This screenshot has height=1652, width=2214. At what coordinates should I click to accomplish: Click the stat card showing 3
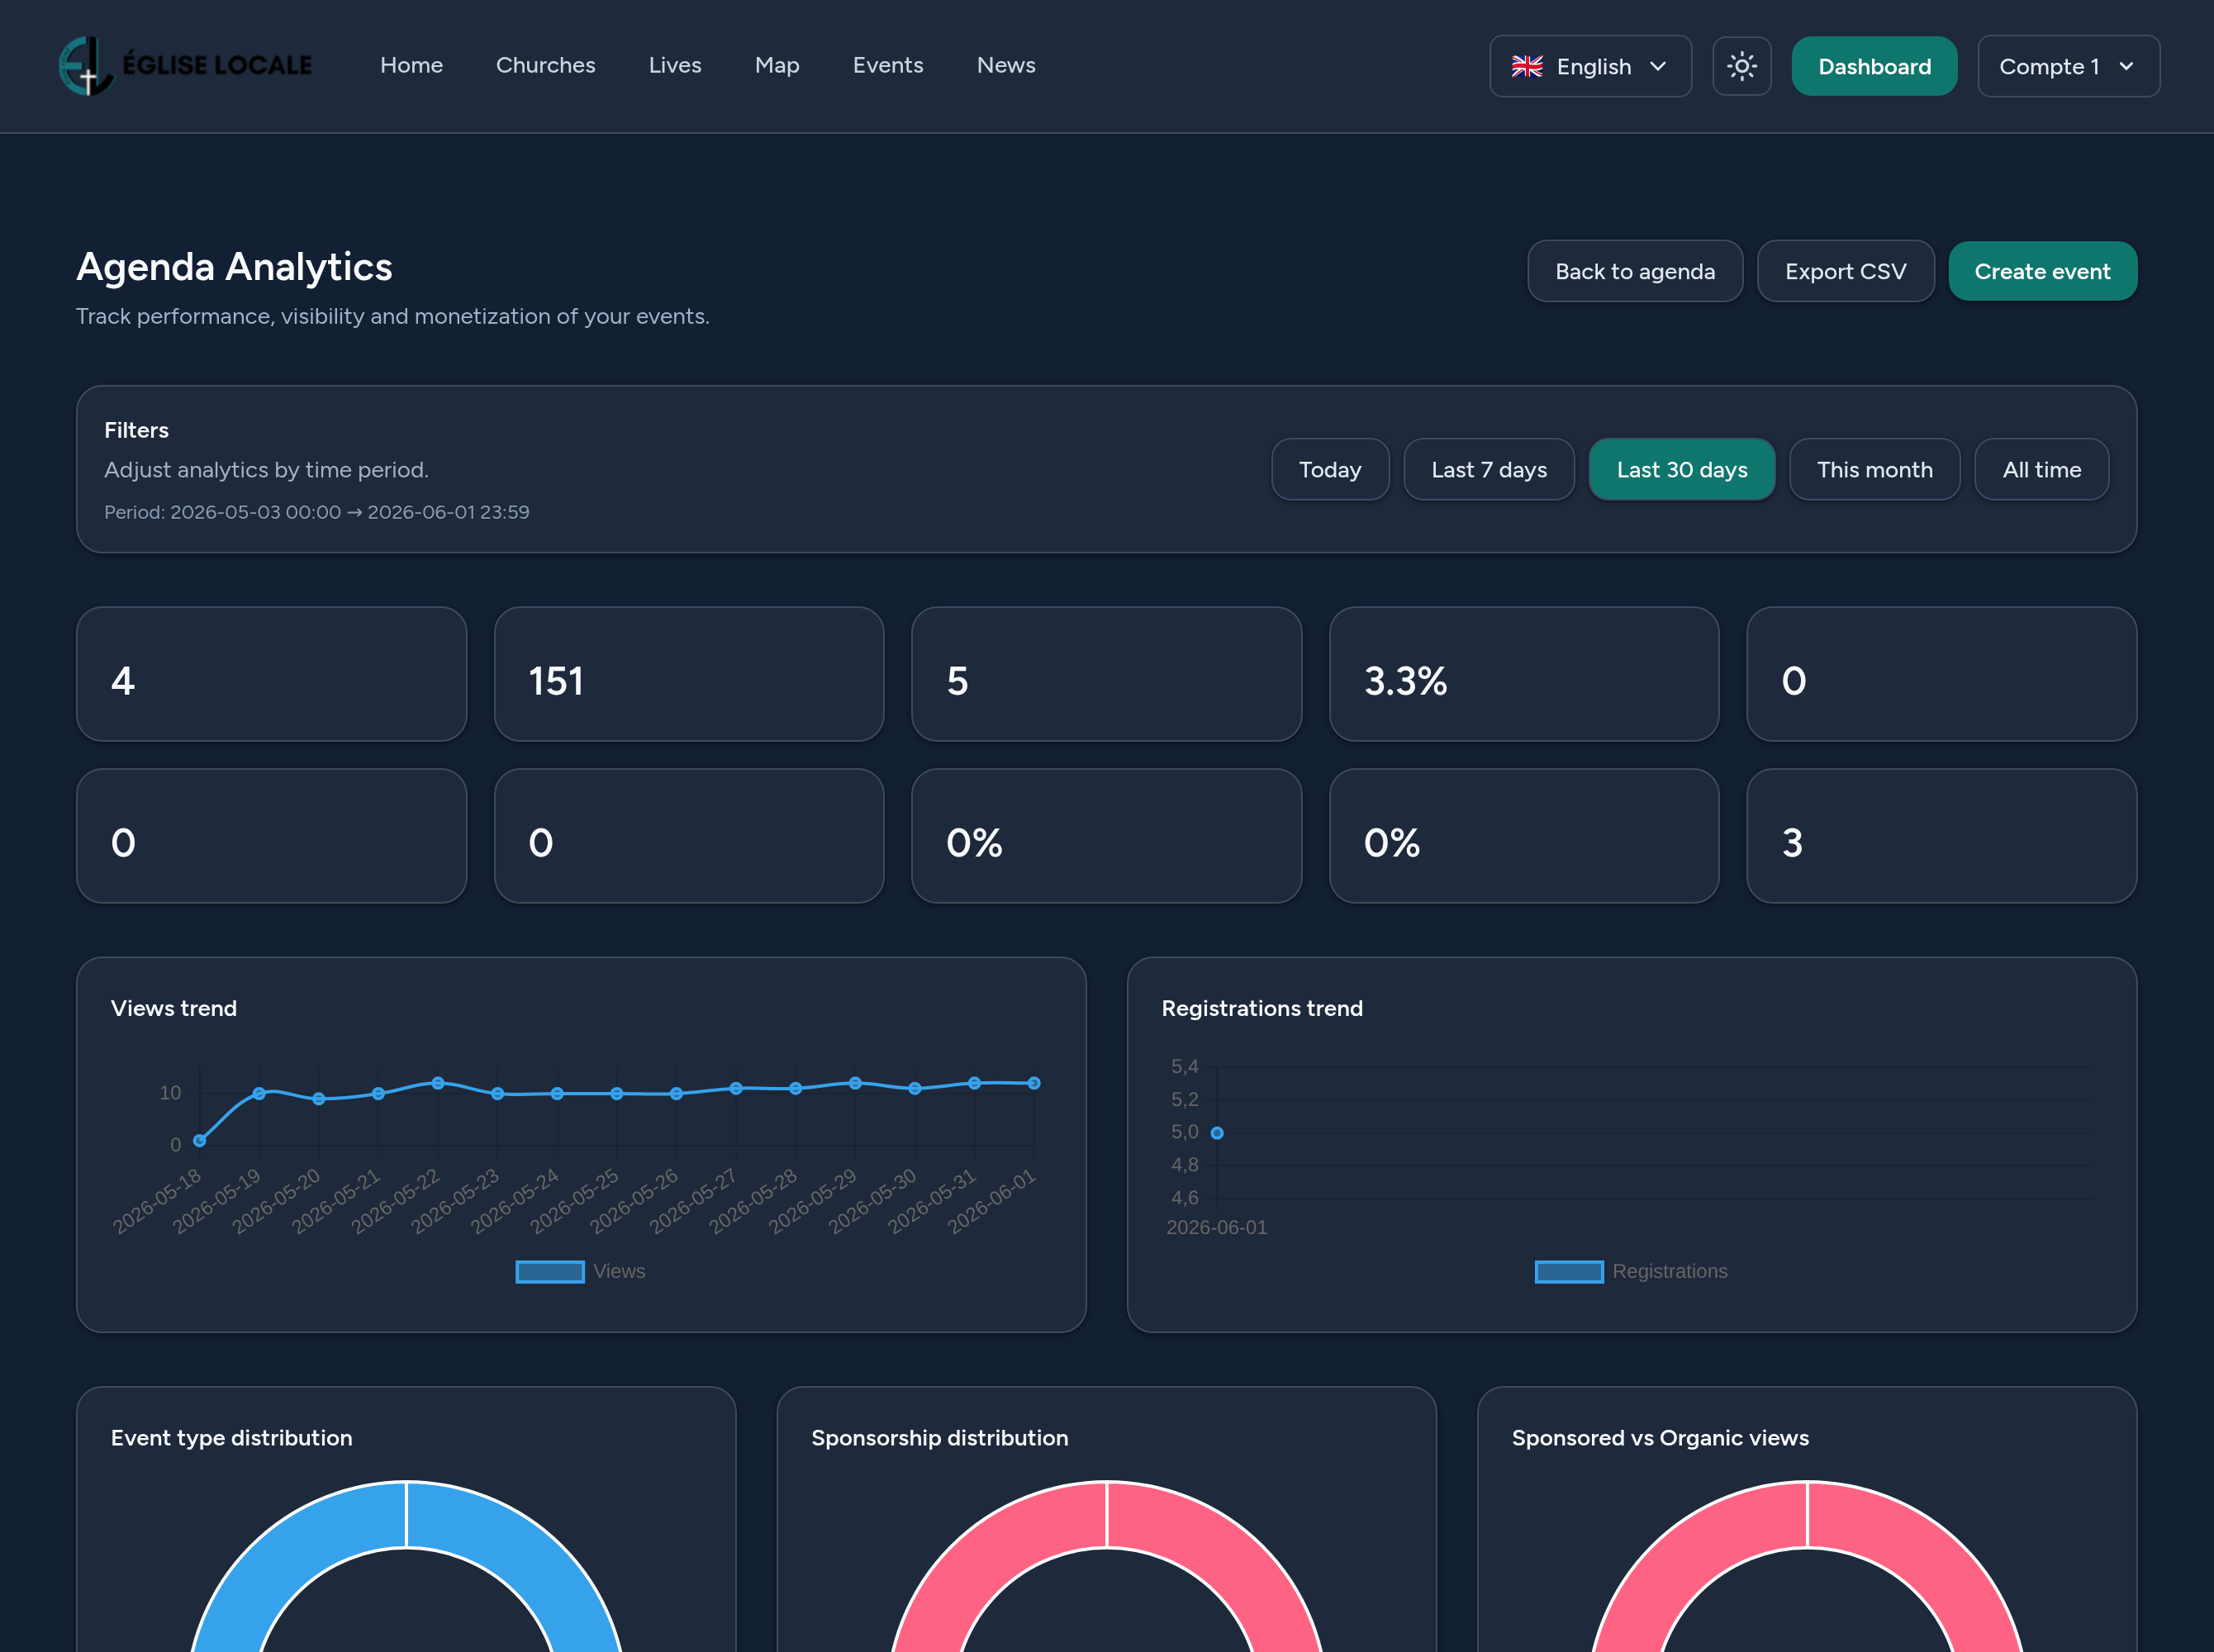tap(1941, 836)
